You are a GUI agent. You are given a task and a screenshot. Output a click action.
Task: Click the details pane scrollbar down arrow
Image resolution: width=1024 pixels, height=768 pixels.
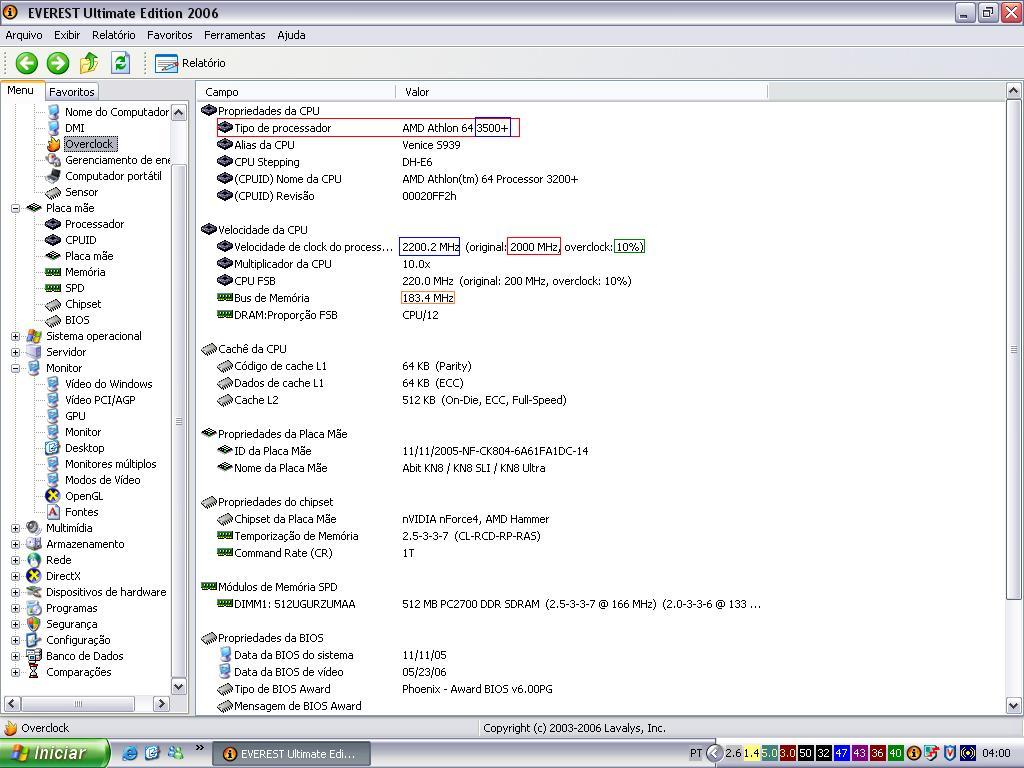[1014, 705]
